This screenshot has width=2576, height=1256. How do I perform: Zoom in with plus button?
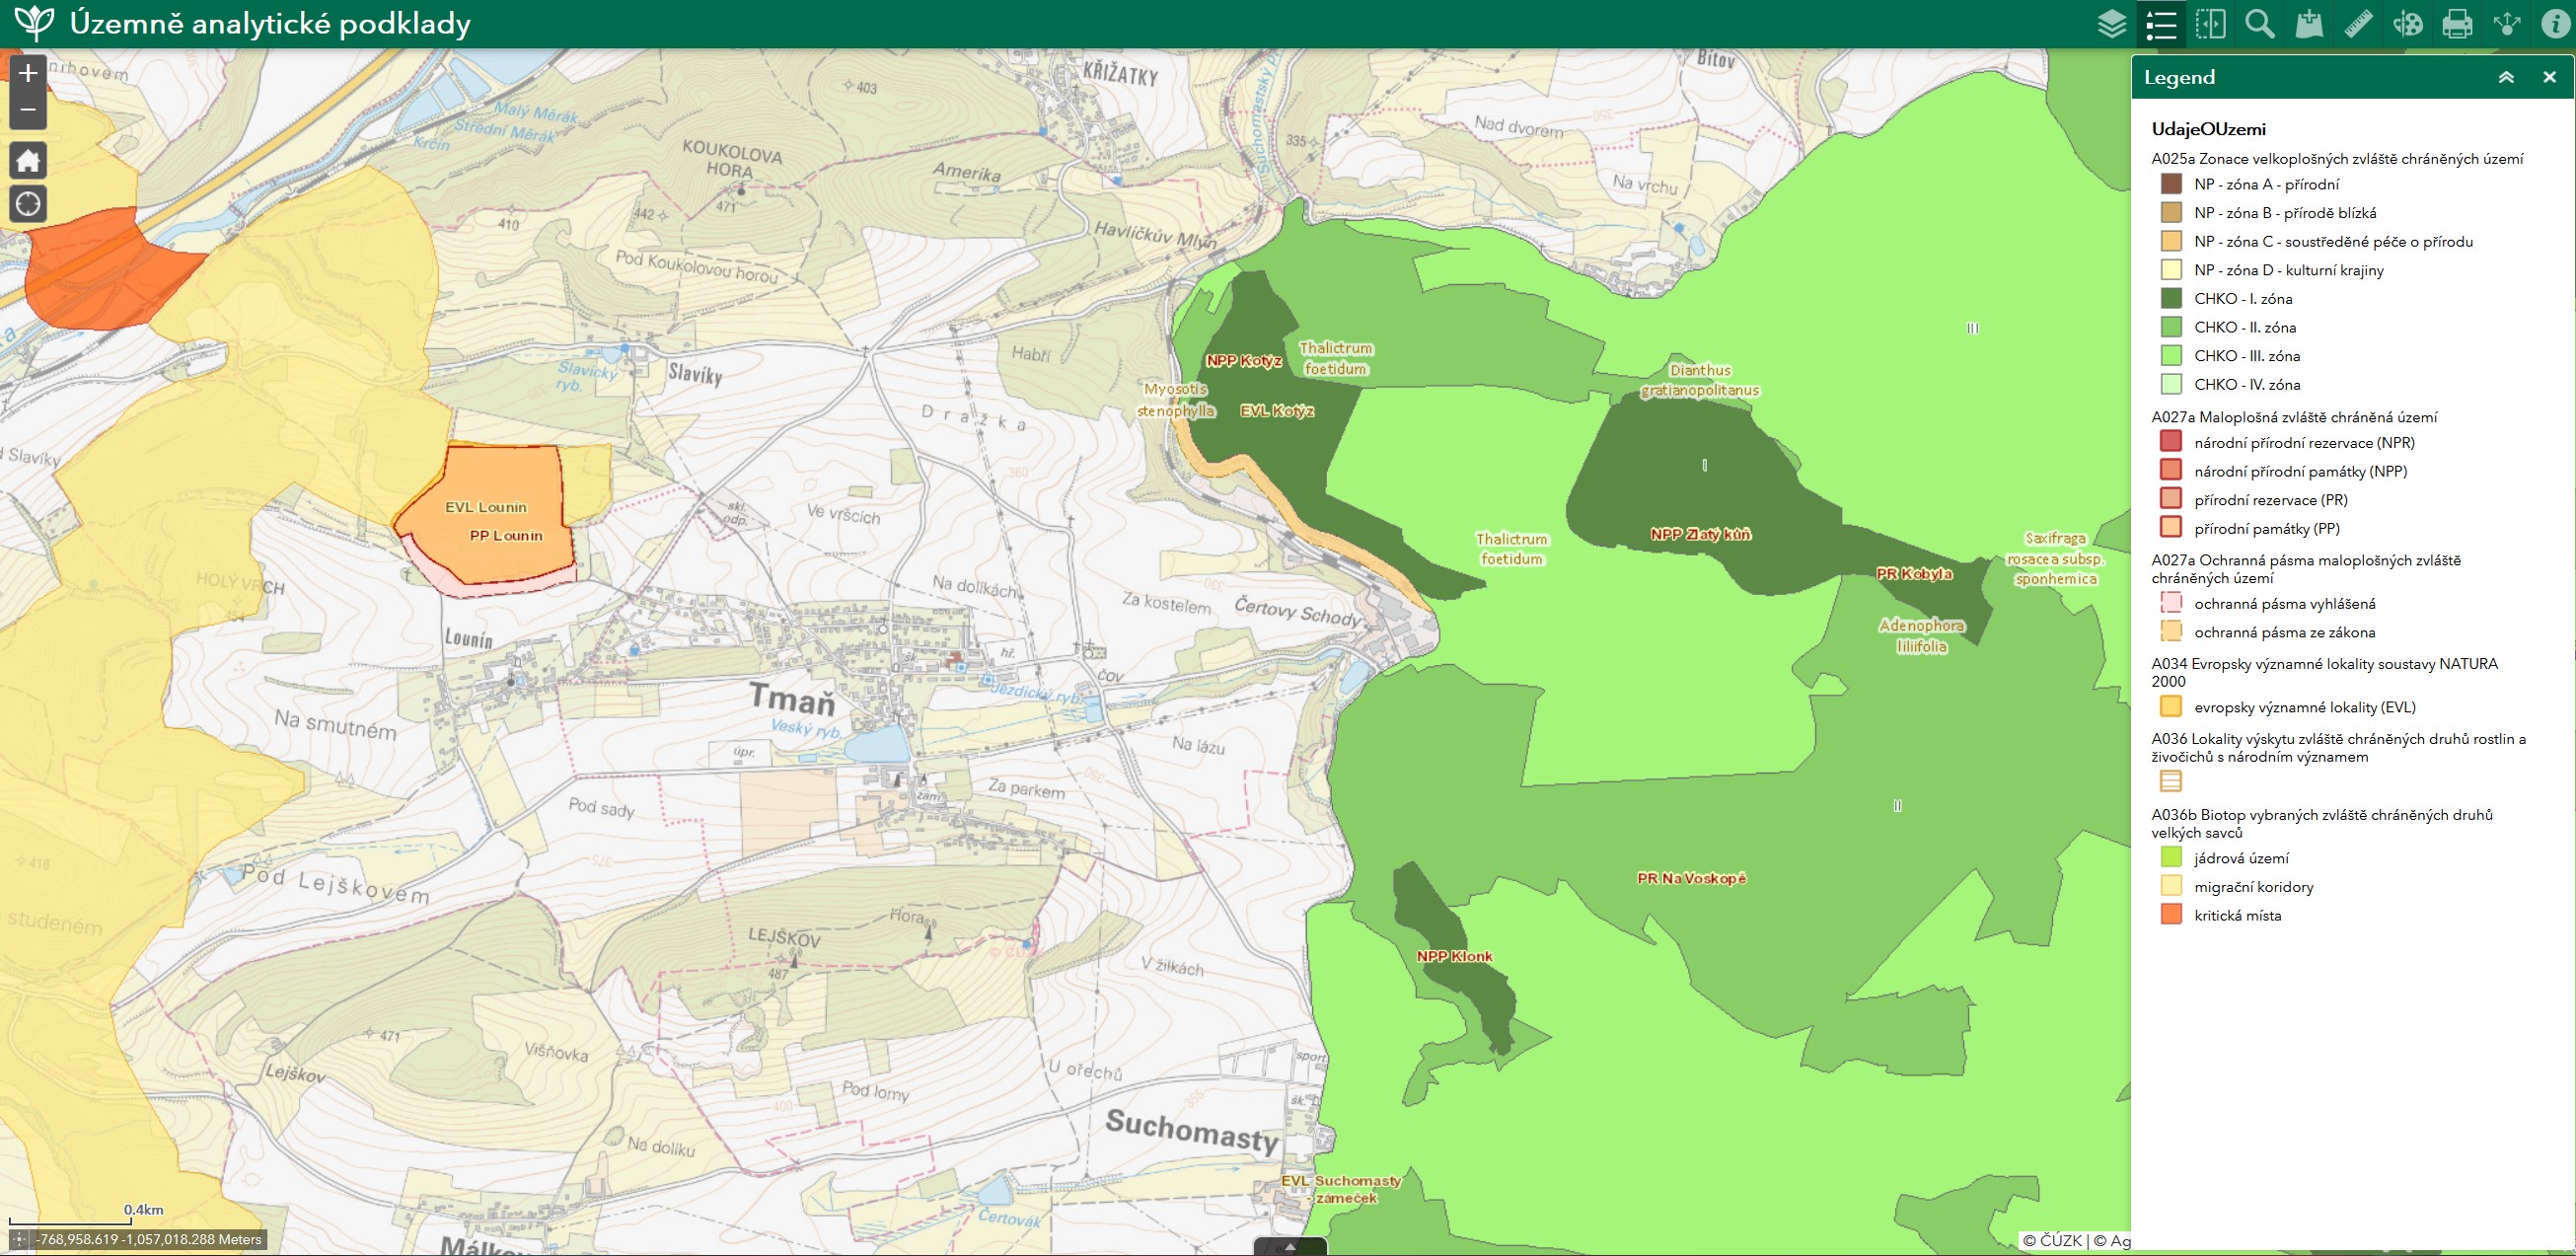[x=28, y=73]
